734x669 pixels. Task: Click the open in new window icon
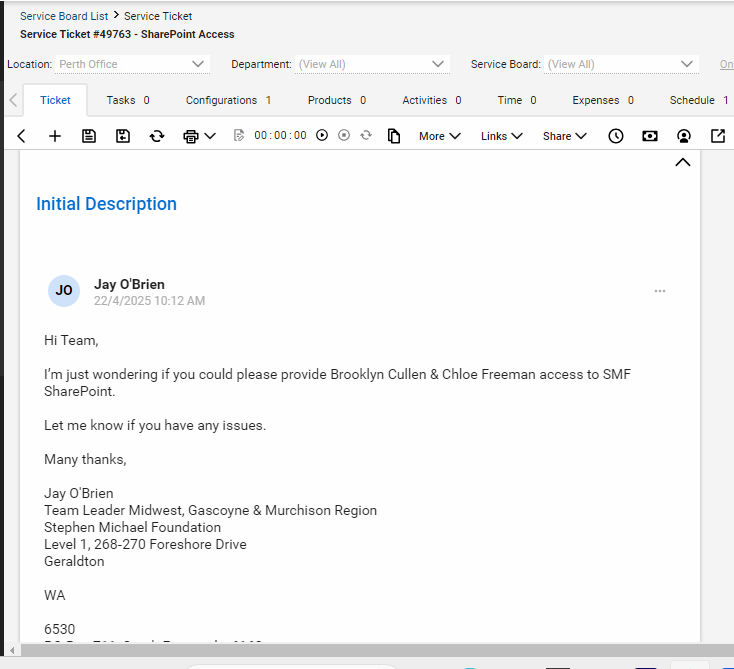coord(718,136)
